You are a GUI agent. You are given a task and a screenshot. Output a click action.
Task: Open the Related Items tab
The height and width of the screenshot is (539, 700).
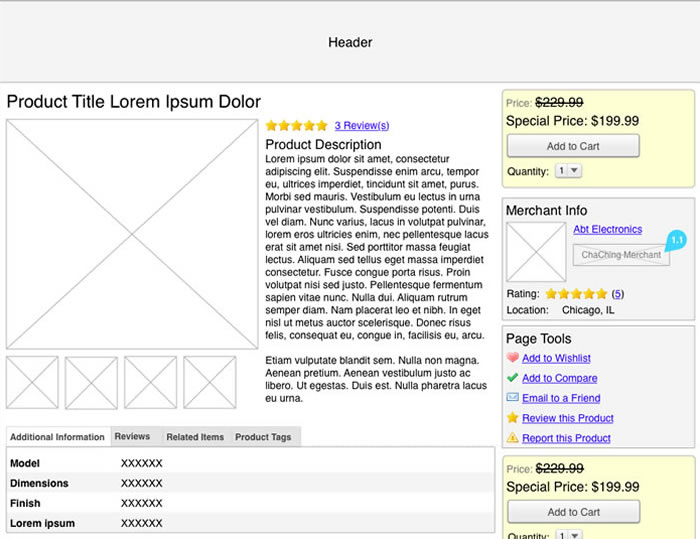click(x=195, y=437)
